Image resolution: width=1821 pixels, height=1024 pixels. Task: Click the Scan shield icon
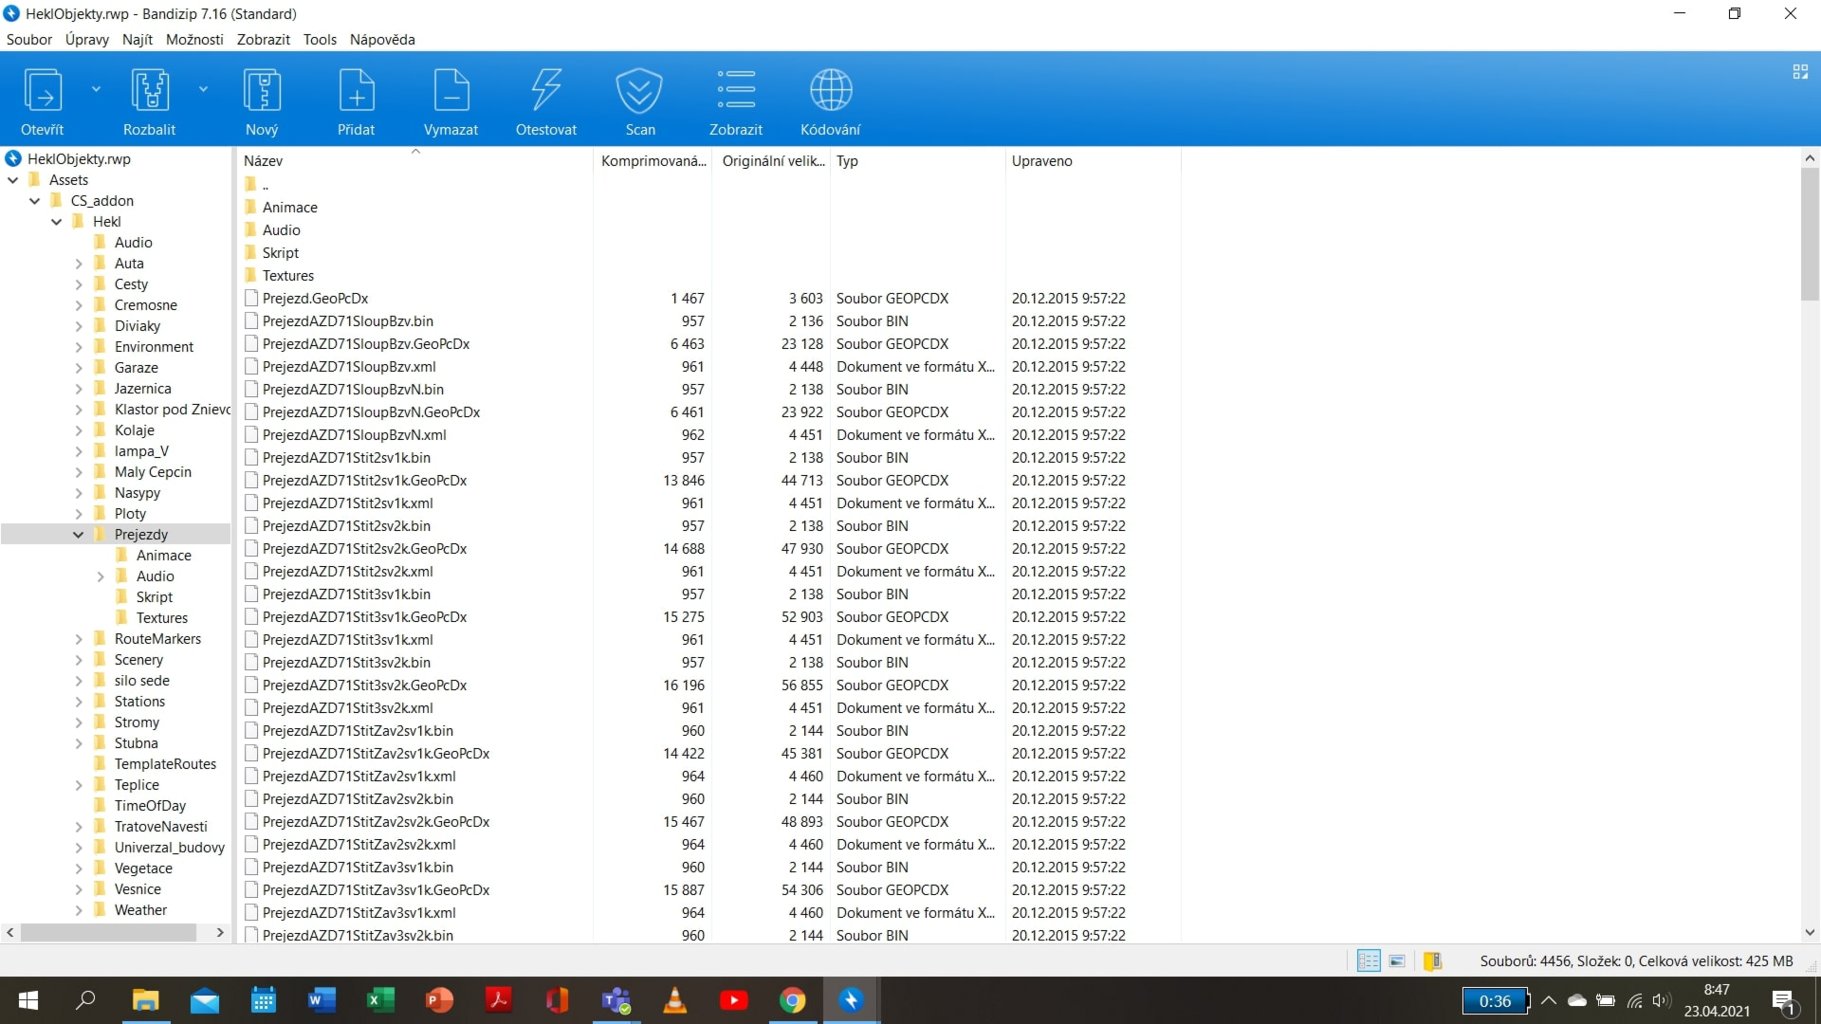coord(640,92)
